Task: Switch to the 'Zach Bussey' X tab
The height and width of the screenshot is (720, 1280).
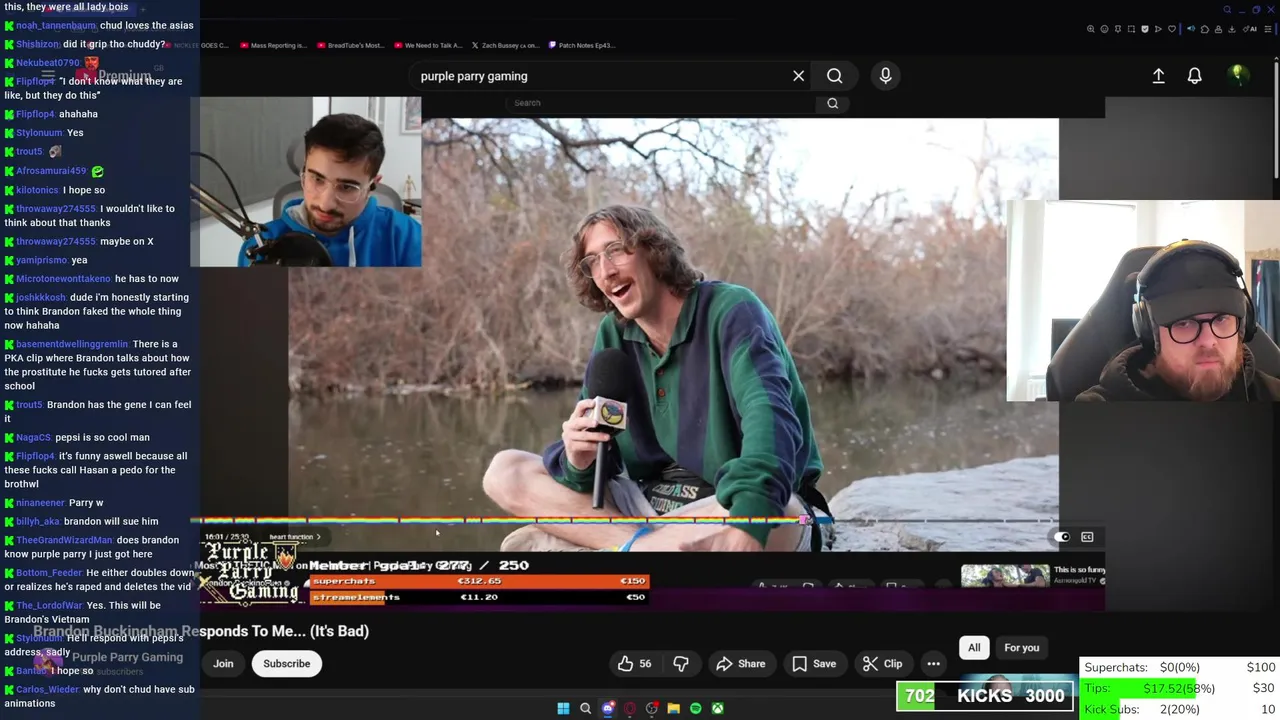Action: tap(505, 45)
